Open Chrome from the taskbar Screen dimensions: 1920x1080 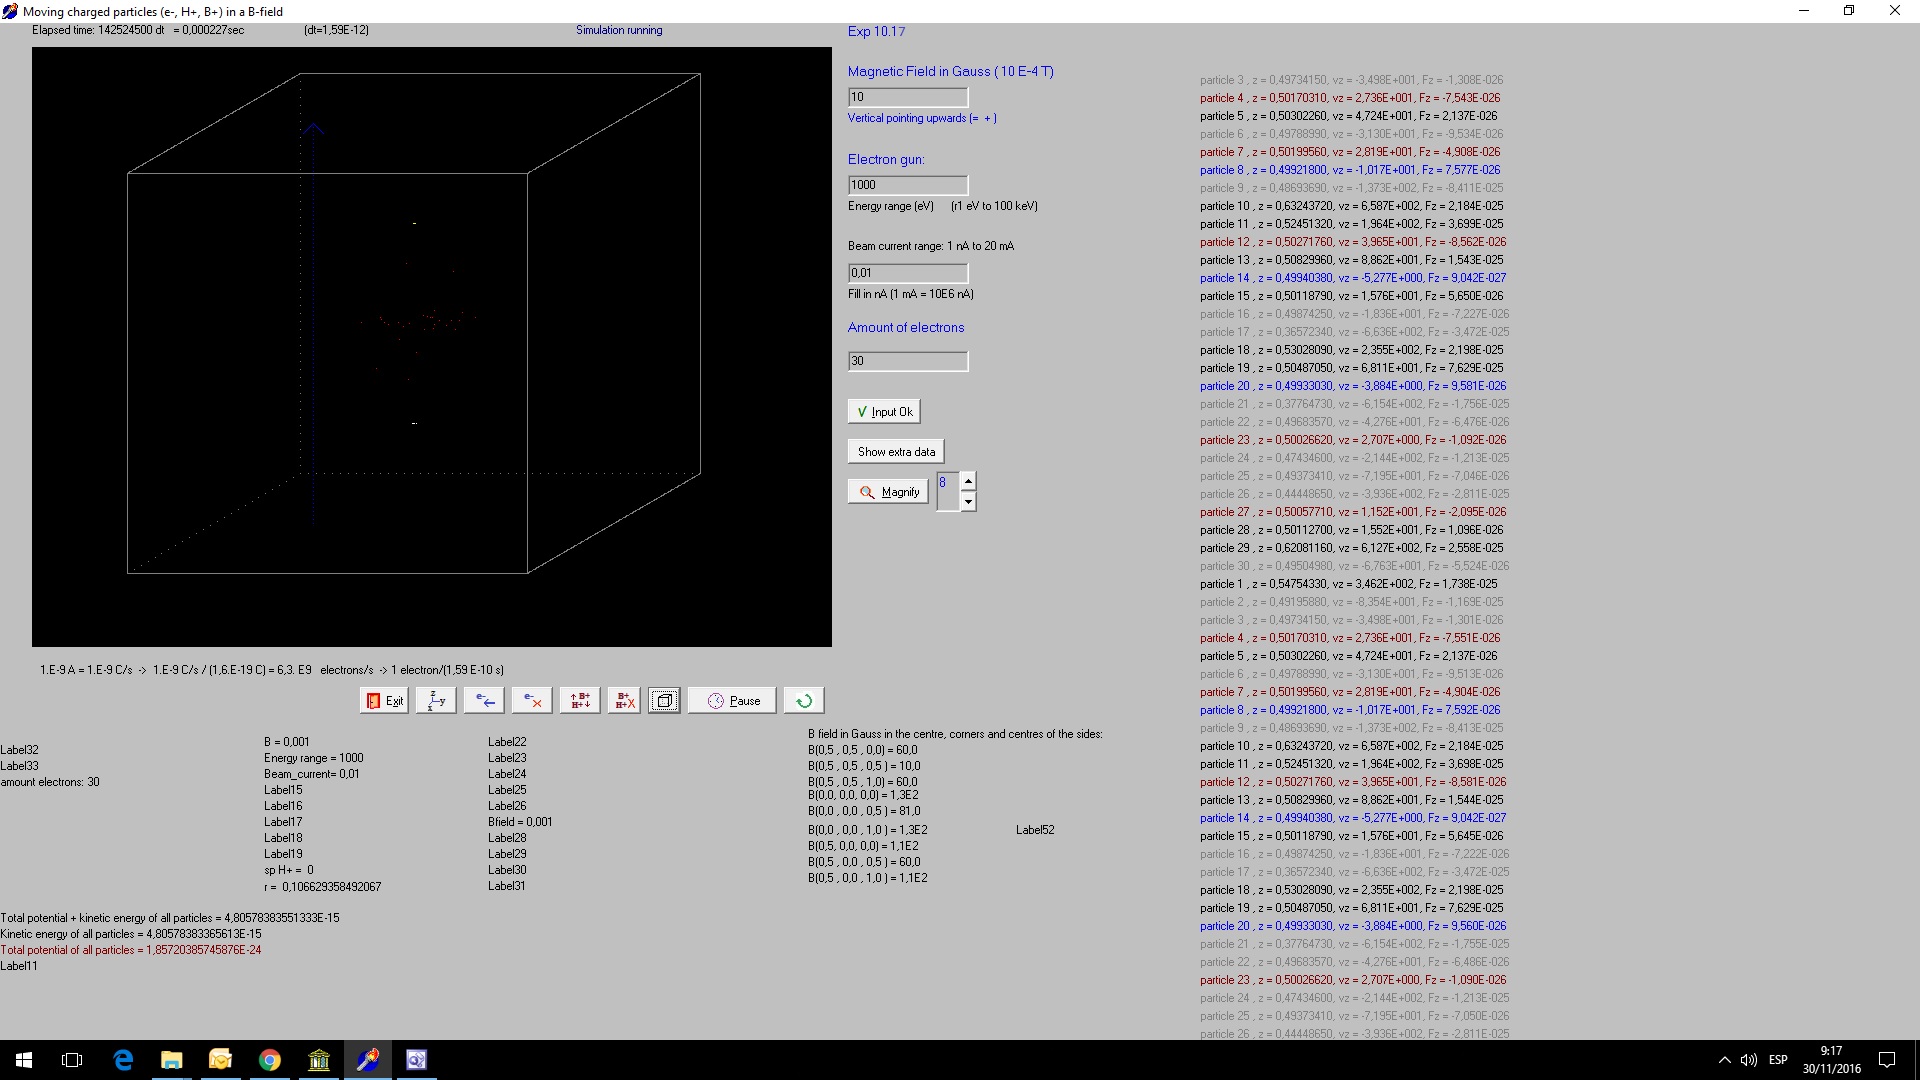click(x=269, y=1060)
